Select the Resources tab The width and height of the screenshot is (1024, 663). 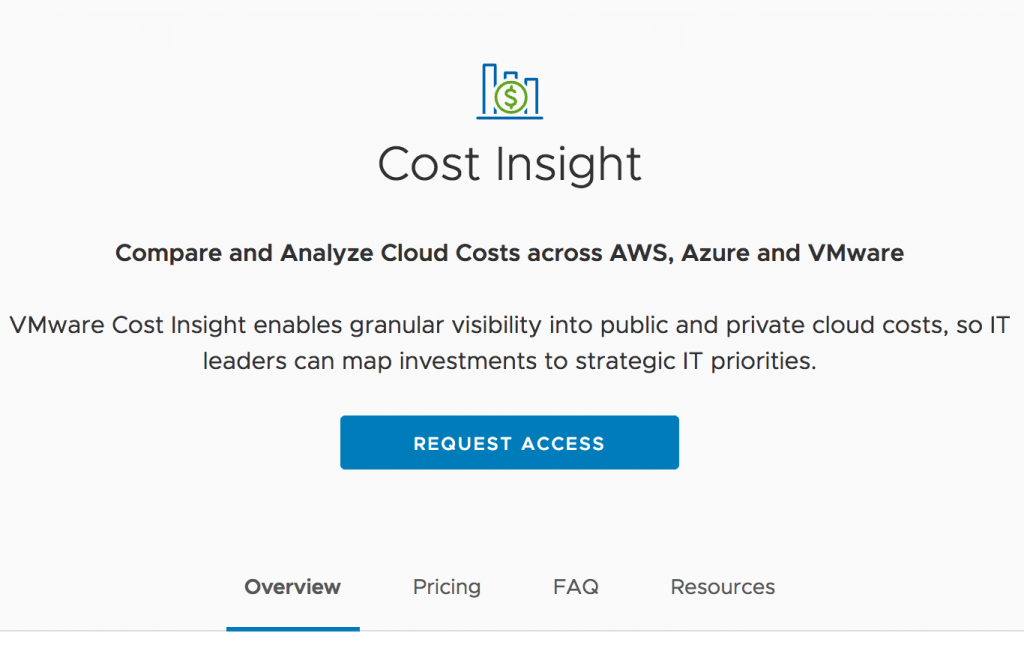coord(722,587)
